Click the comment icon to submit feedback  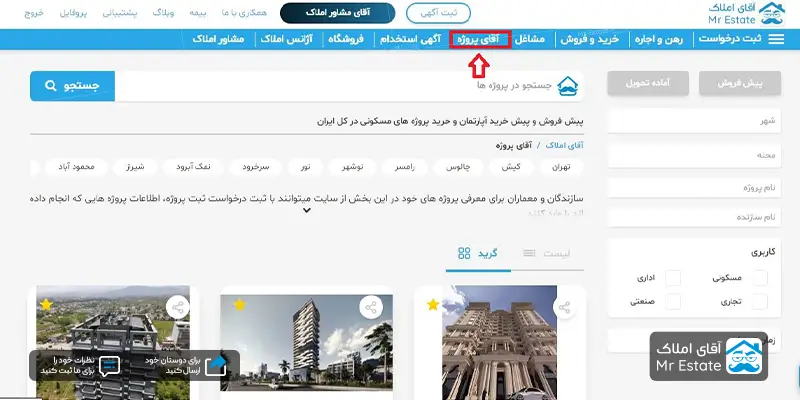(110, 366)
